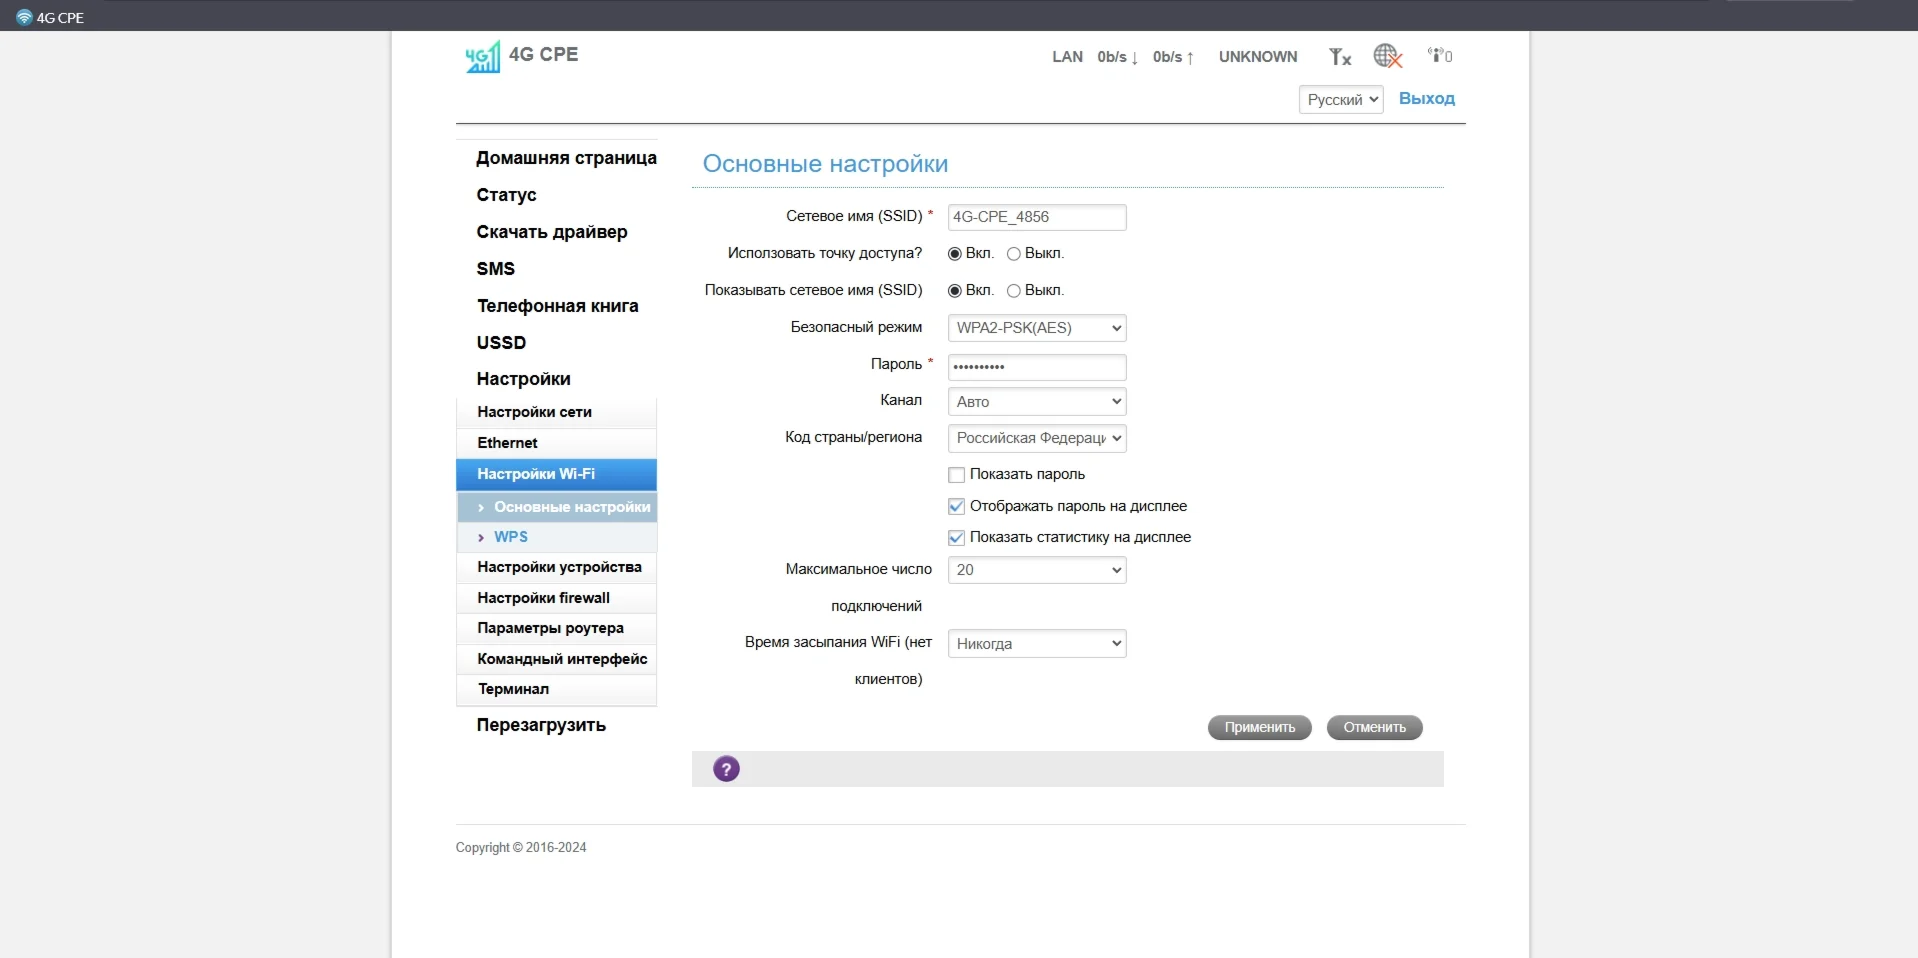Image resolution: width=1918 pixels, height=958 pixels.
Task: Click the LAN connection label
Action: [x=1067, y=57]
